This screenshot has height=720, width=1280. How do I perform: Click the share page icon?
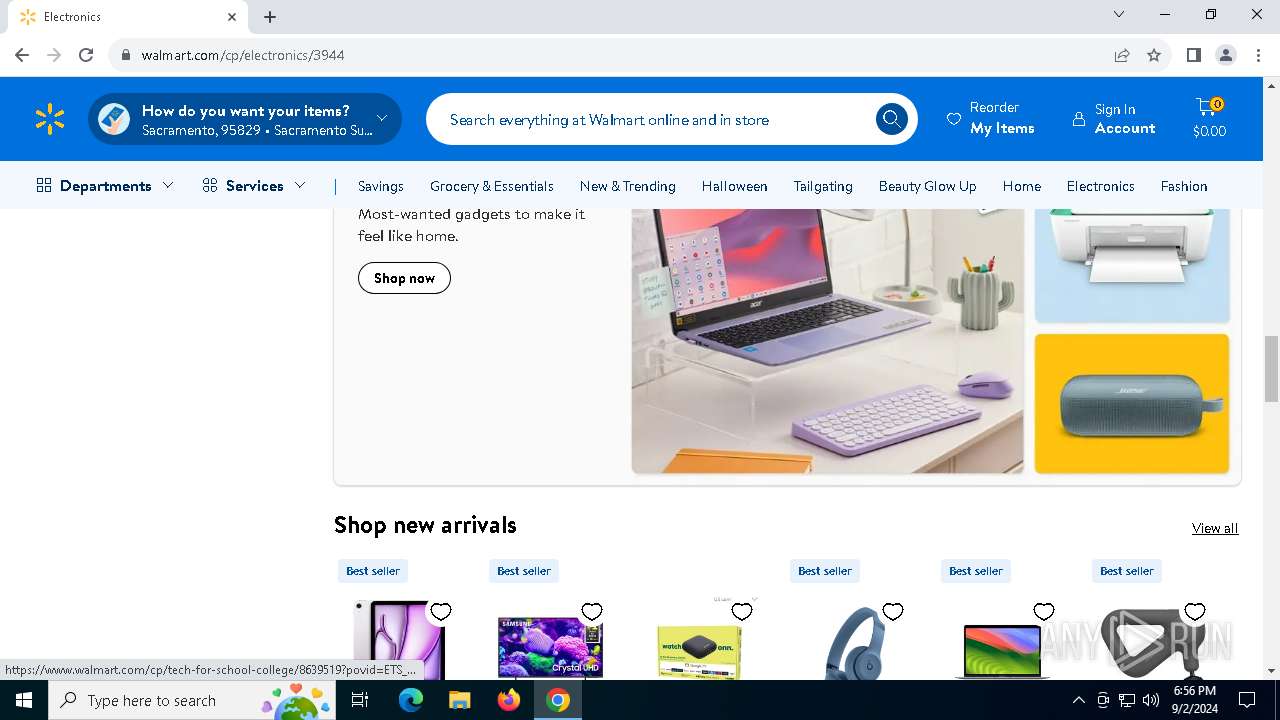[1122, 55]
